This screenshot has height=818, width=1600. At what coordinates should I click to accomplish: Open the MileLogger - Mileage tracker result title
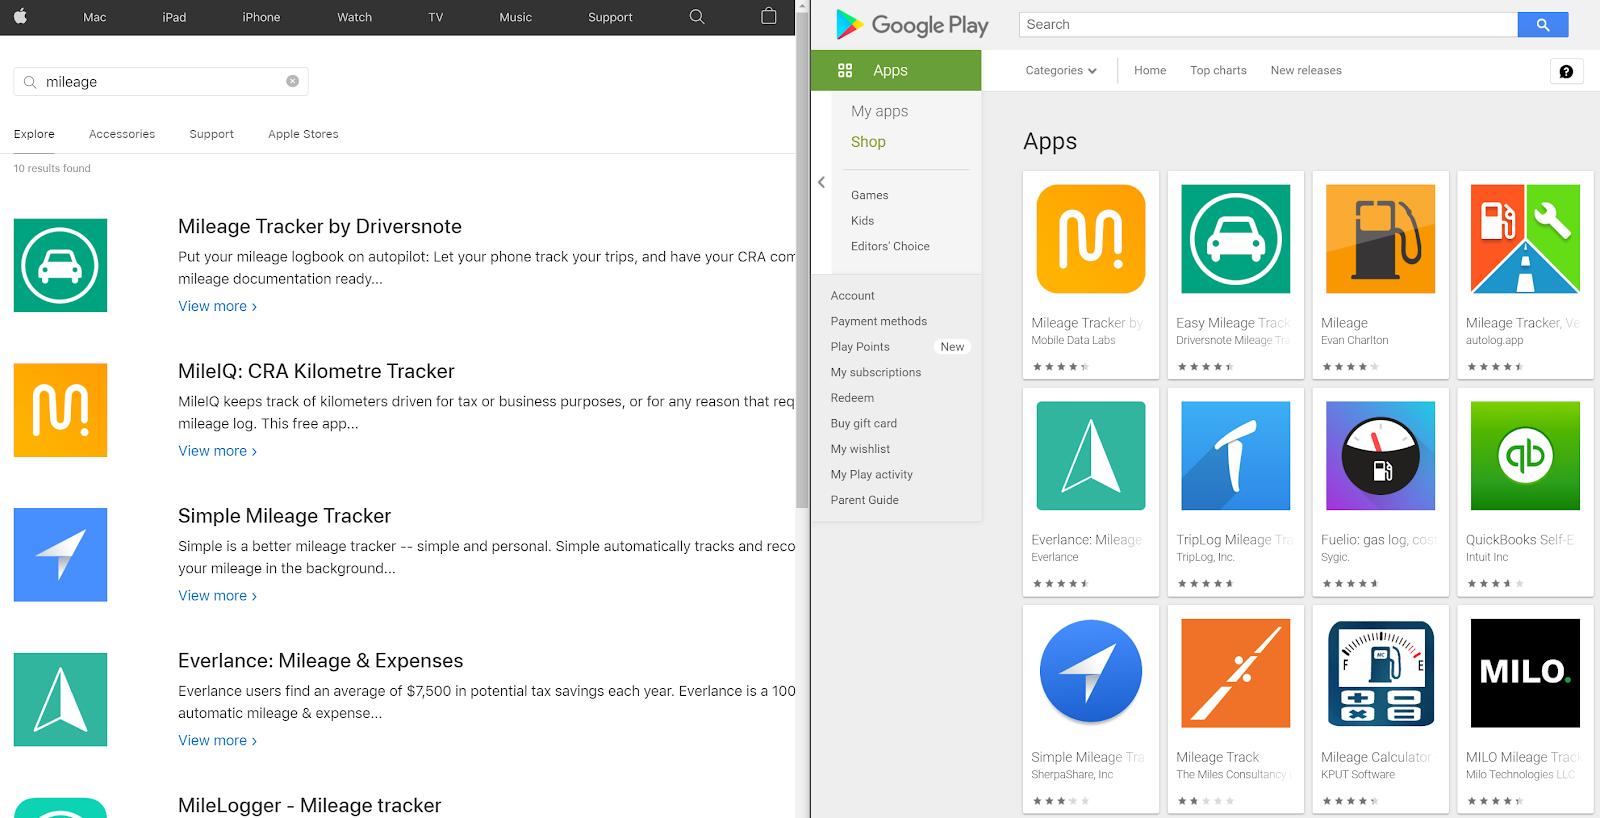309,805
